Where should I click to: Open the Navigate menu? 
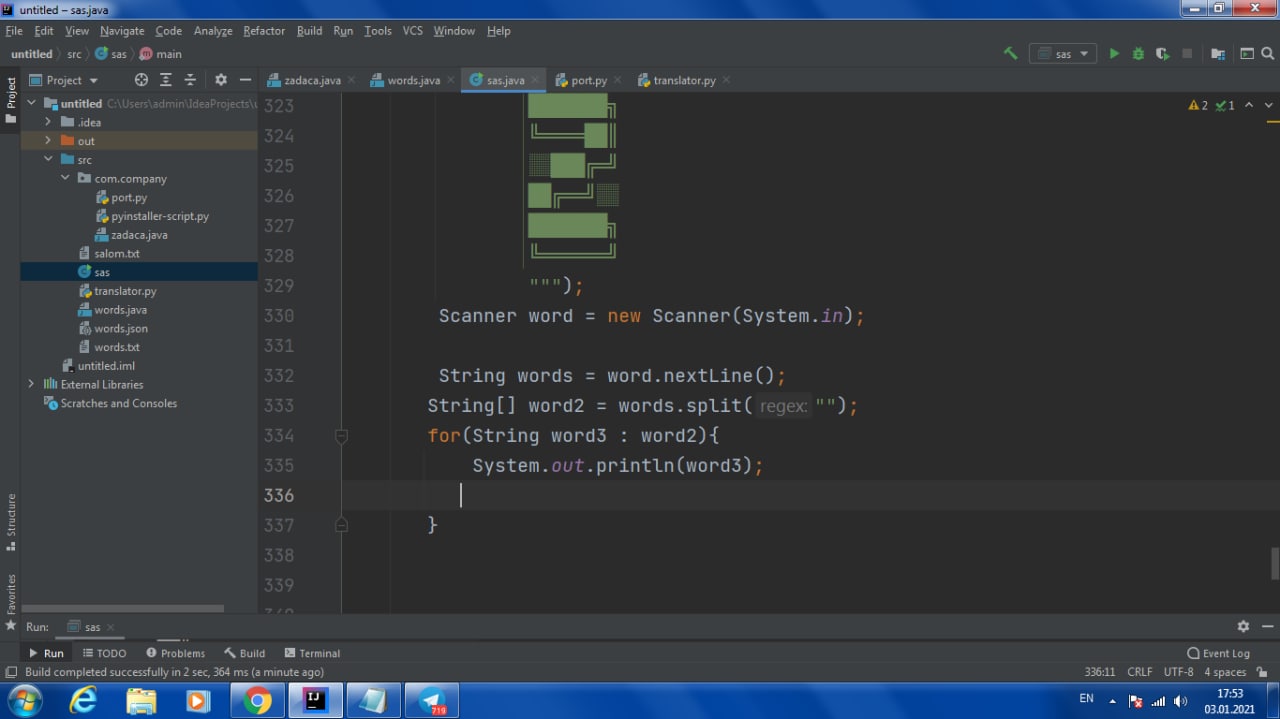[122, 31]
